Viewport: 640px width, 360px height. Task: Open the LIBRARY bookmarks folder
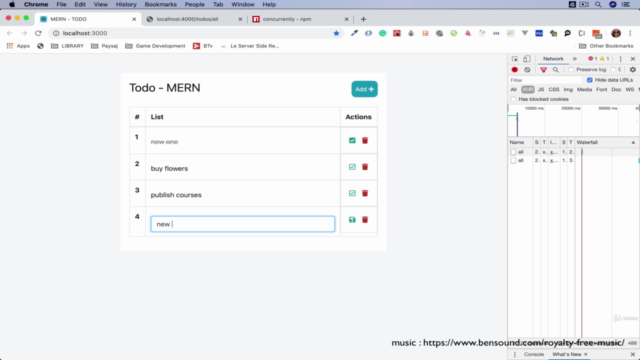pyautogui.click(x=67, y=46)
